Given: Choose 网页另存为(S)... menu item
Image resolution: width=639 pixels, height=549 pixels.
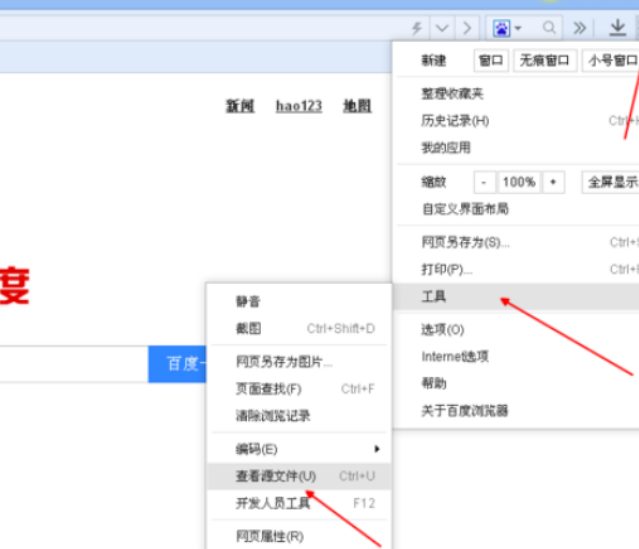Looking at the screenshot, I should click(x=518, y=243).
